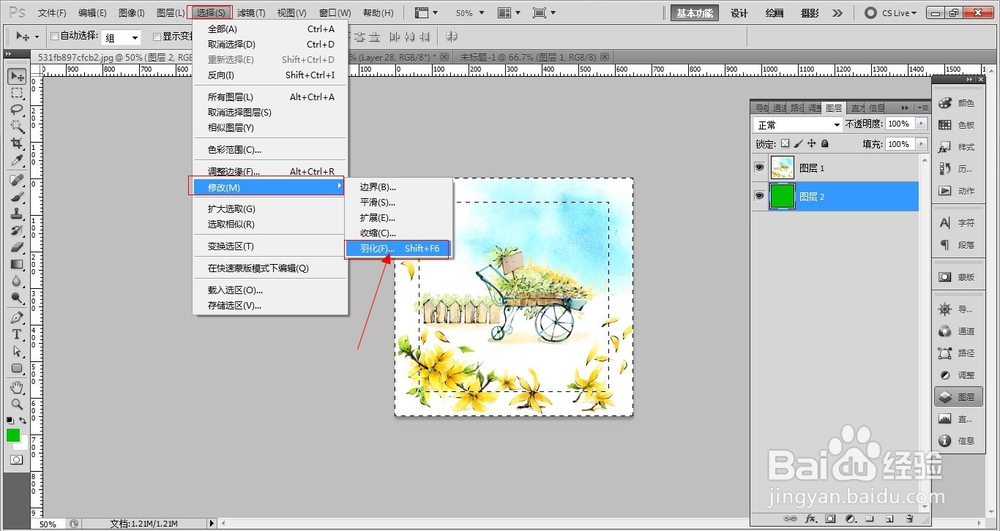Open the 填充 fill slider arrow

pos(921,144)
